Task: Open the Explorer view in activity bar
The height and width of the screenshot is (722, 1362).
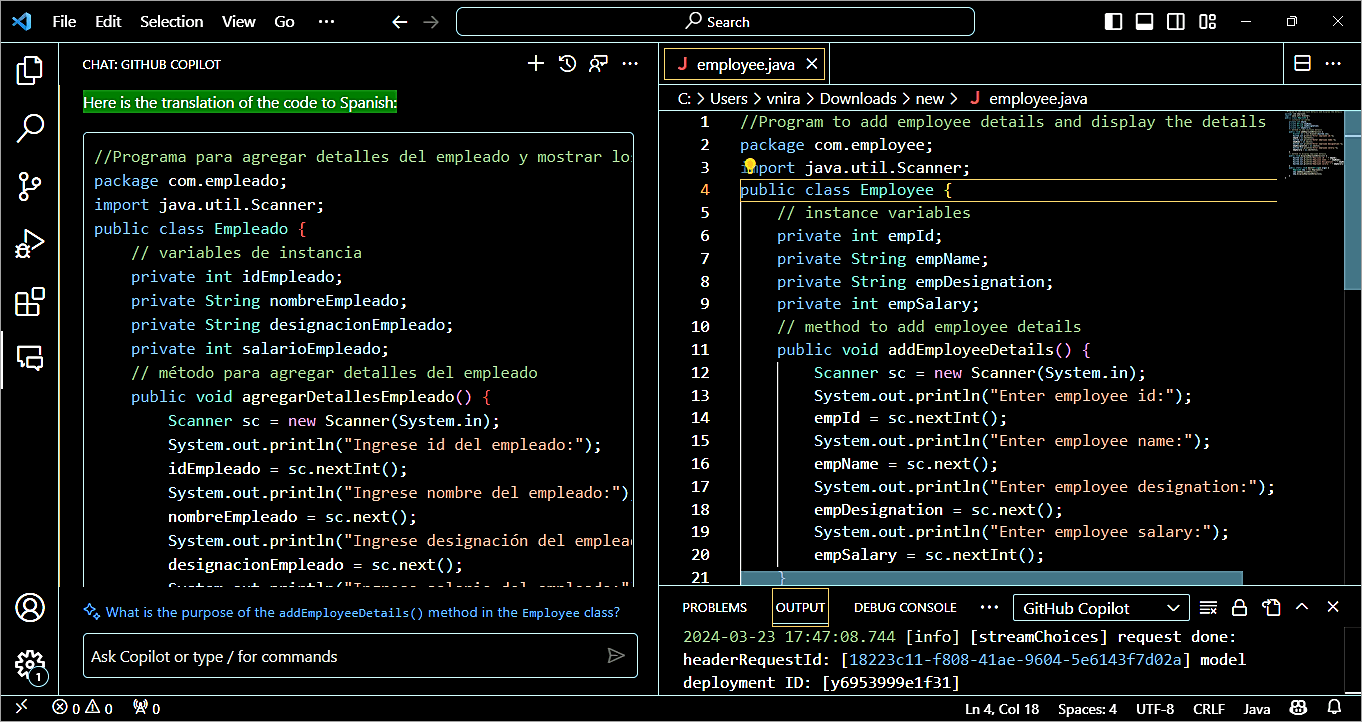Action: point(30,70)
